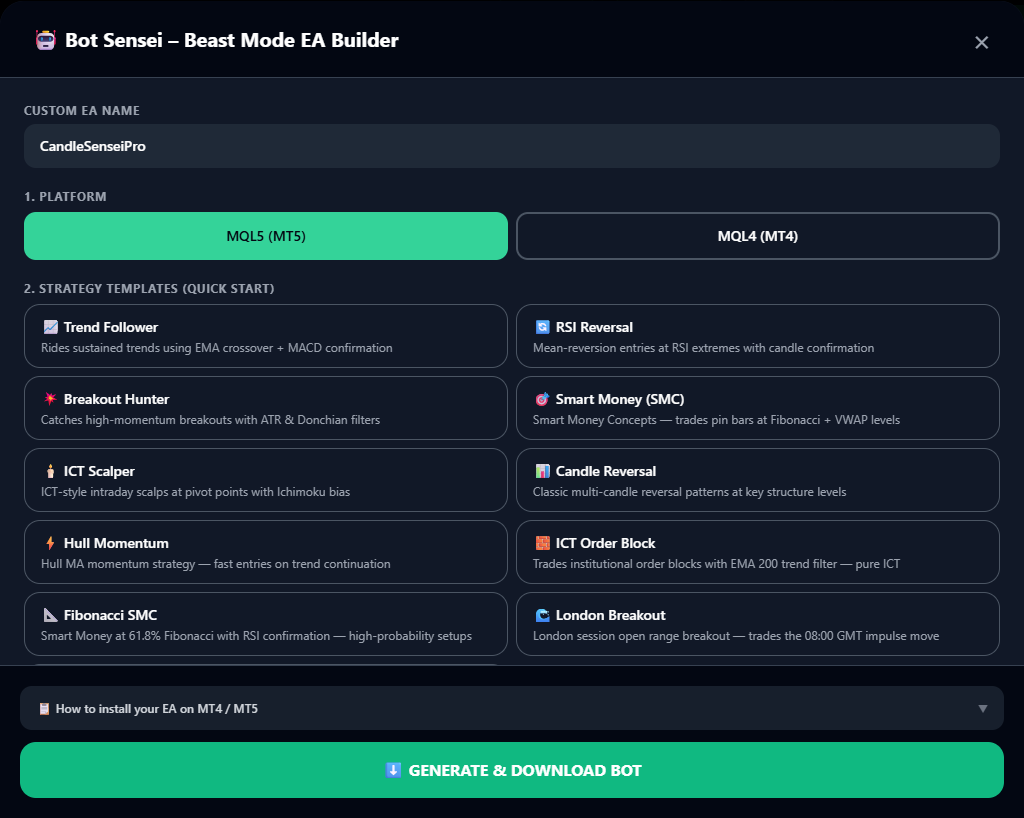1024x818 pixels.
Task: Click "Smart Money Concepts — trades pin bars" text
Action: 716,420
